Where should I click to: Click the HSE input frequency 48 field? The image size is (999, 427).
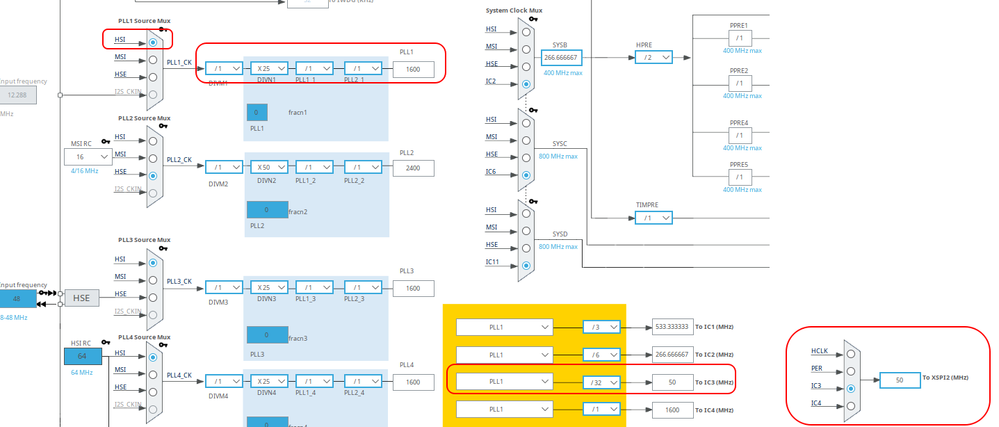(17, 298)
